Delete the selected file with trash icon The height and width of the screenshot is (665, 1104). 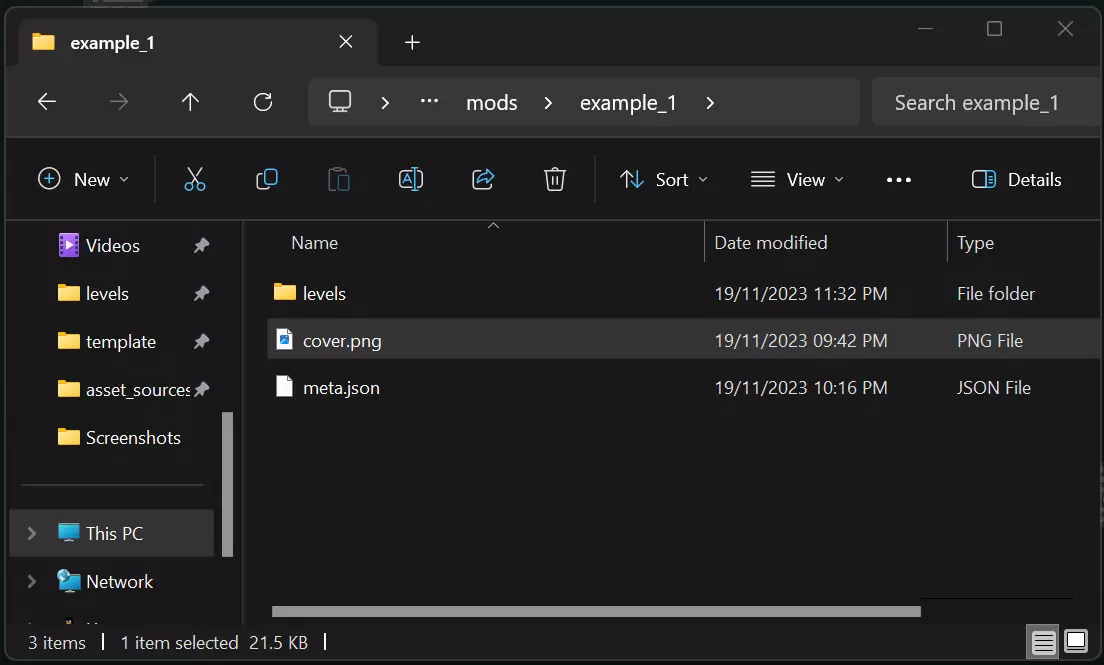click(x=555, y=180)
